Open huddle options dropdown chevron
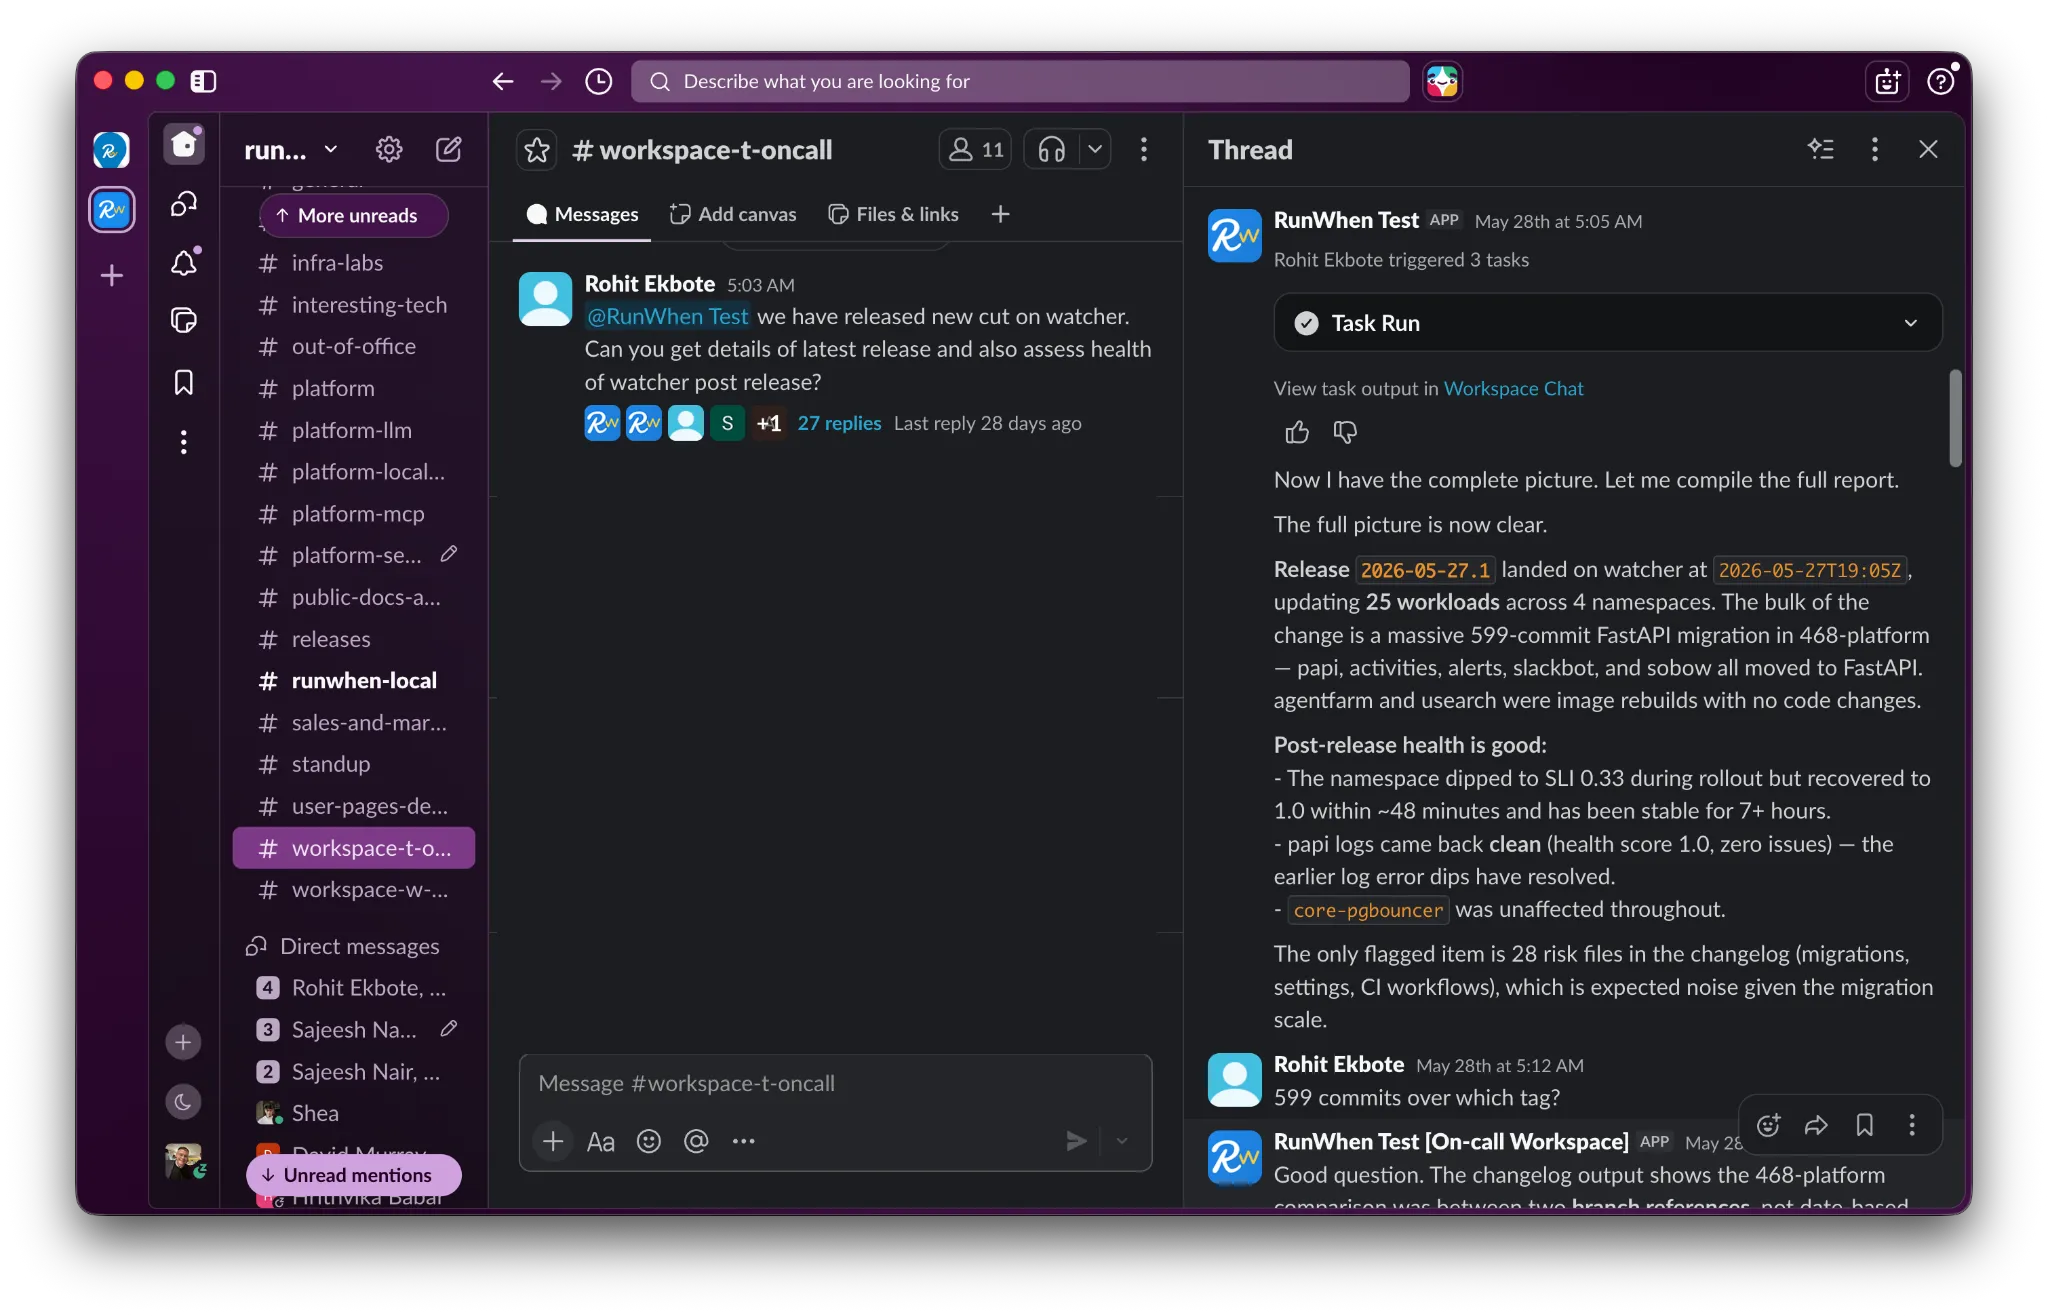 [x=1095, y=150]
